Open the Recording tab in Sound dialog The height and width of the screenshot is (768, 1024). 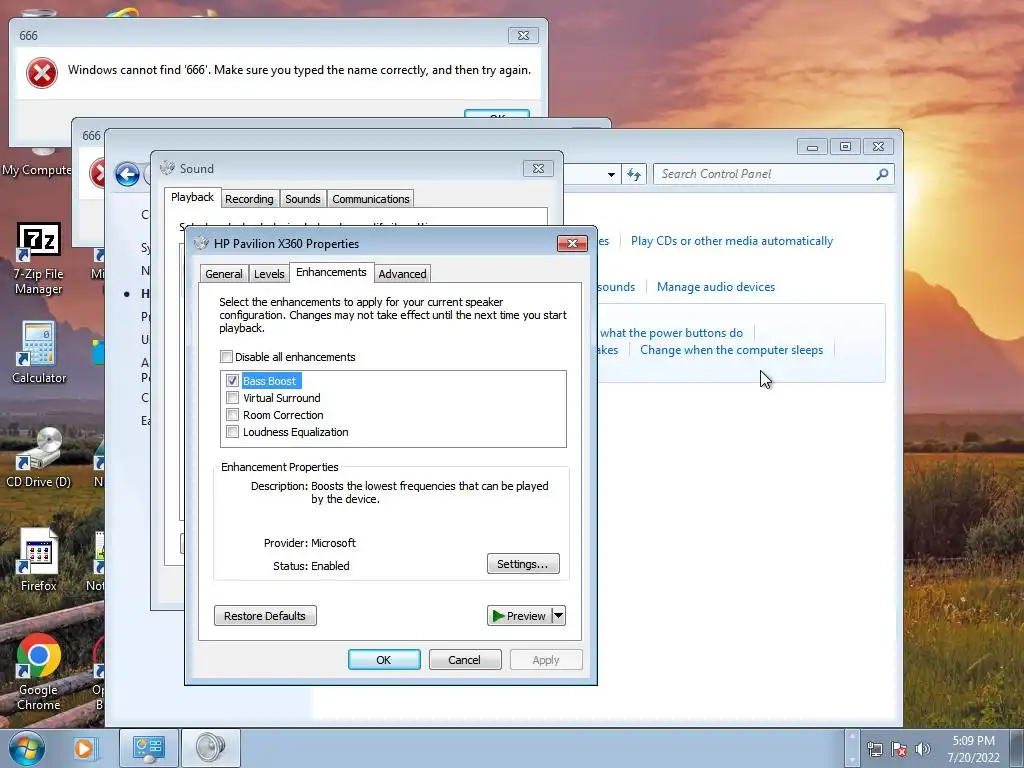(x=249, y=199)
